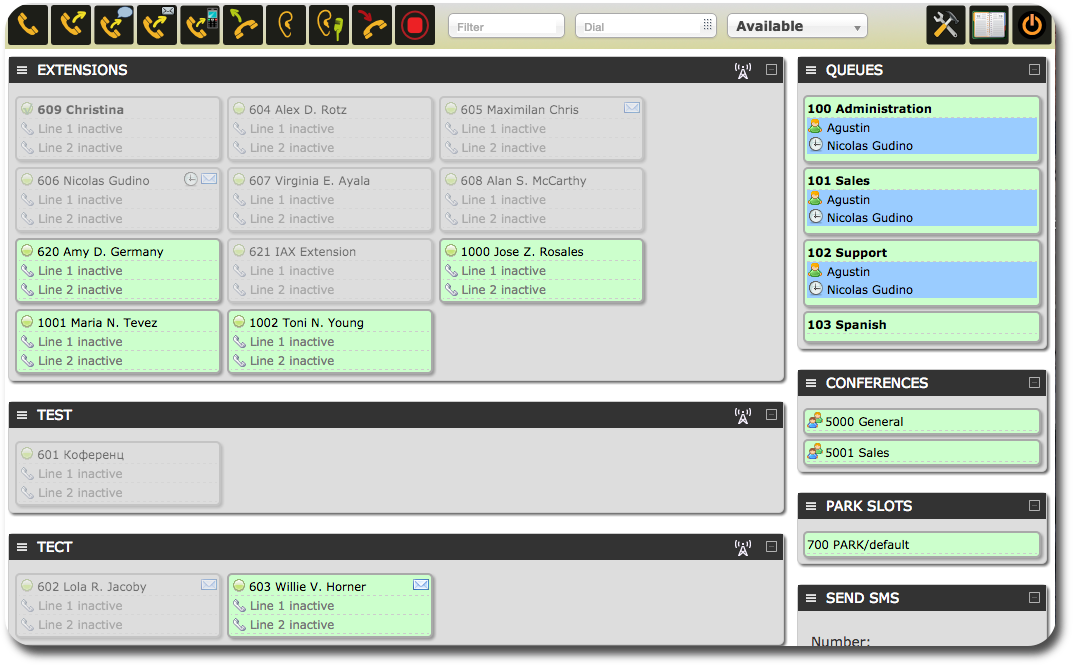Screen dimensions: 1073x665
Task: Open the QUEUES panel hamburger menu
Action: point(811,70)
